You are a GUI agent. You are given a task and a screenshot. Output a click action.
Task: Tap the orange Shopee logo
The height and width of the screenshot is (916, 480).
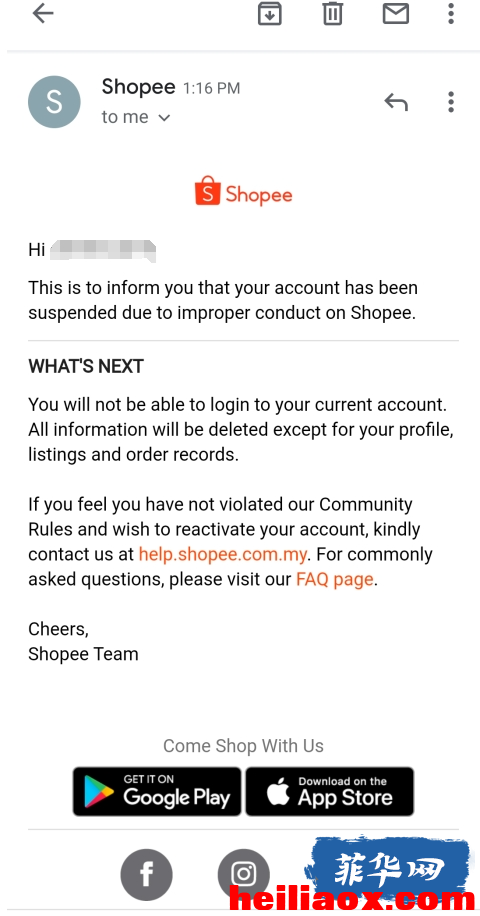click(243, 192)
